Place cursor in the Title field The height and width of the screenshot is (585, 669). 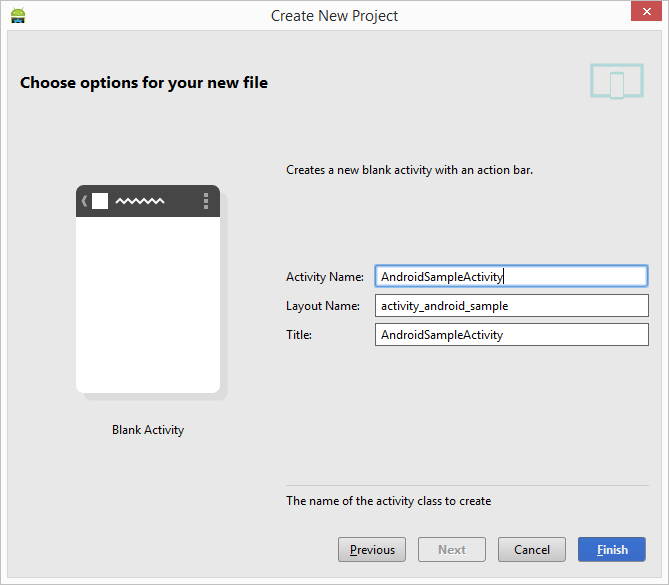pyautogui.click(x=511, y=335)
